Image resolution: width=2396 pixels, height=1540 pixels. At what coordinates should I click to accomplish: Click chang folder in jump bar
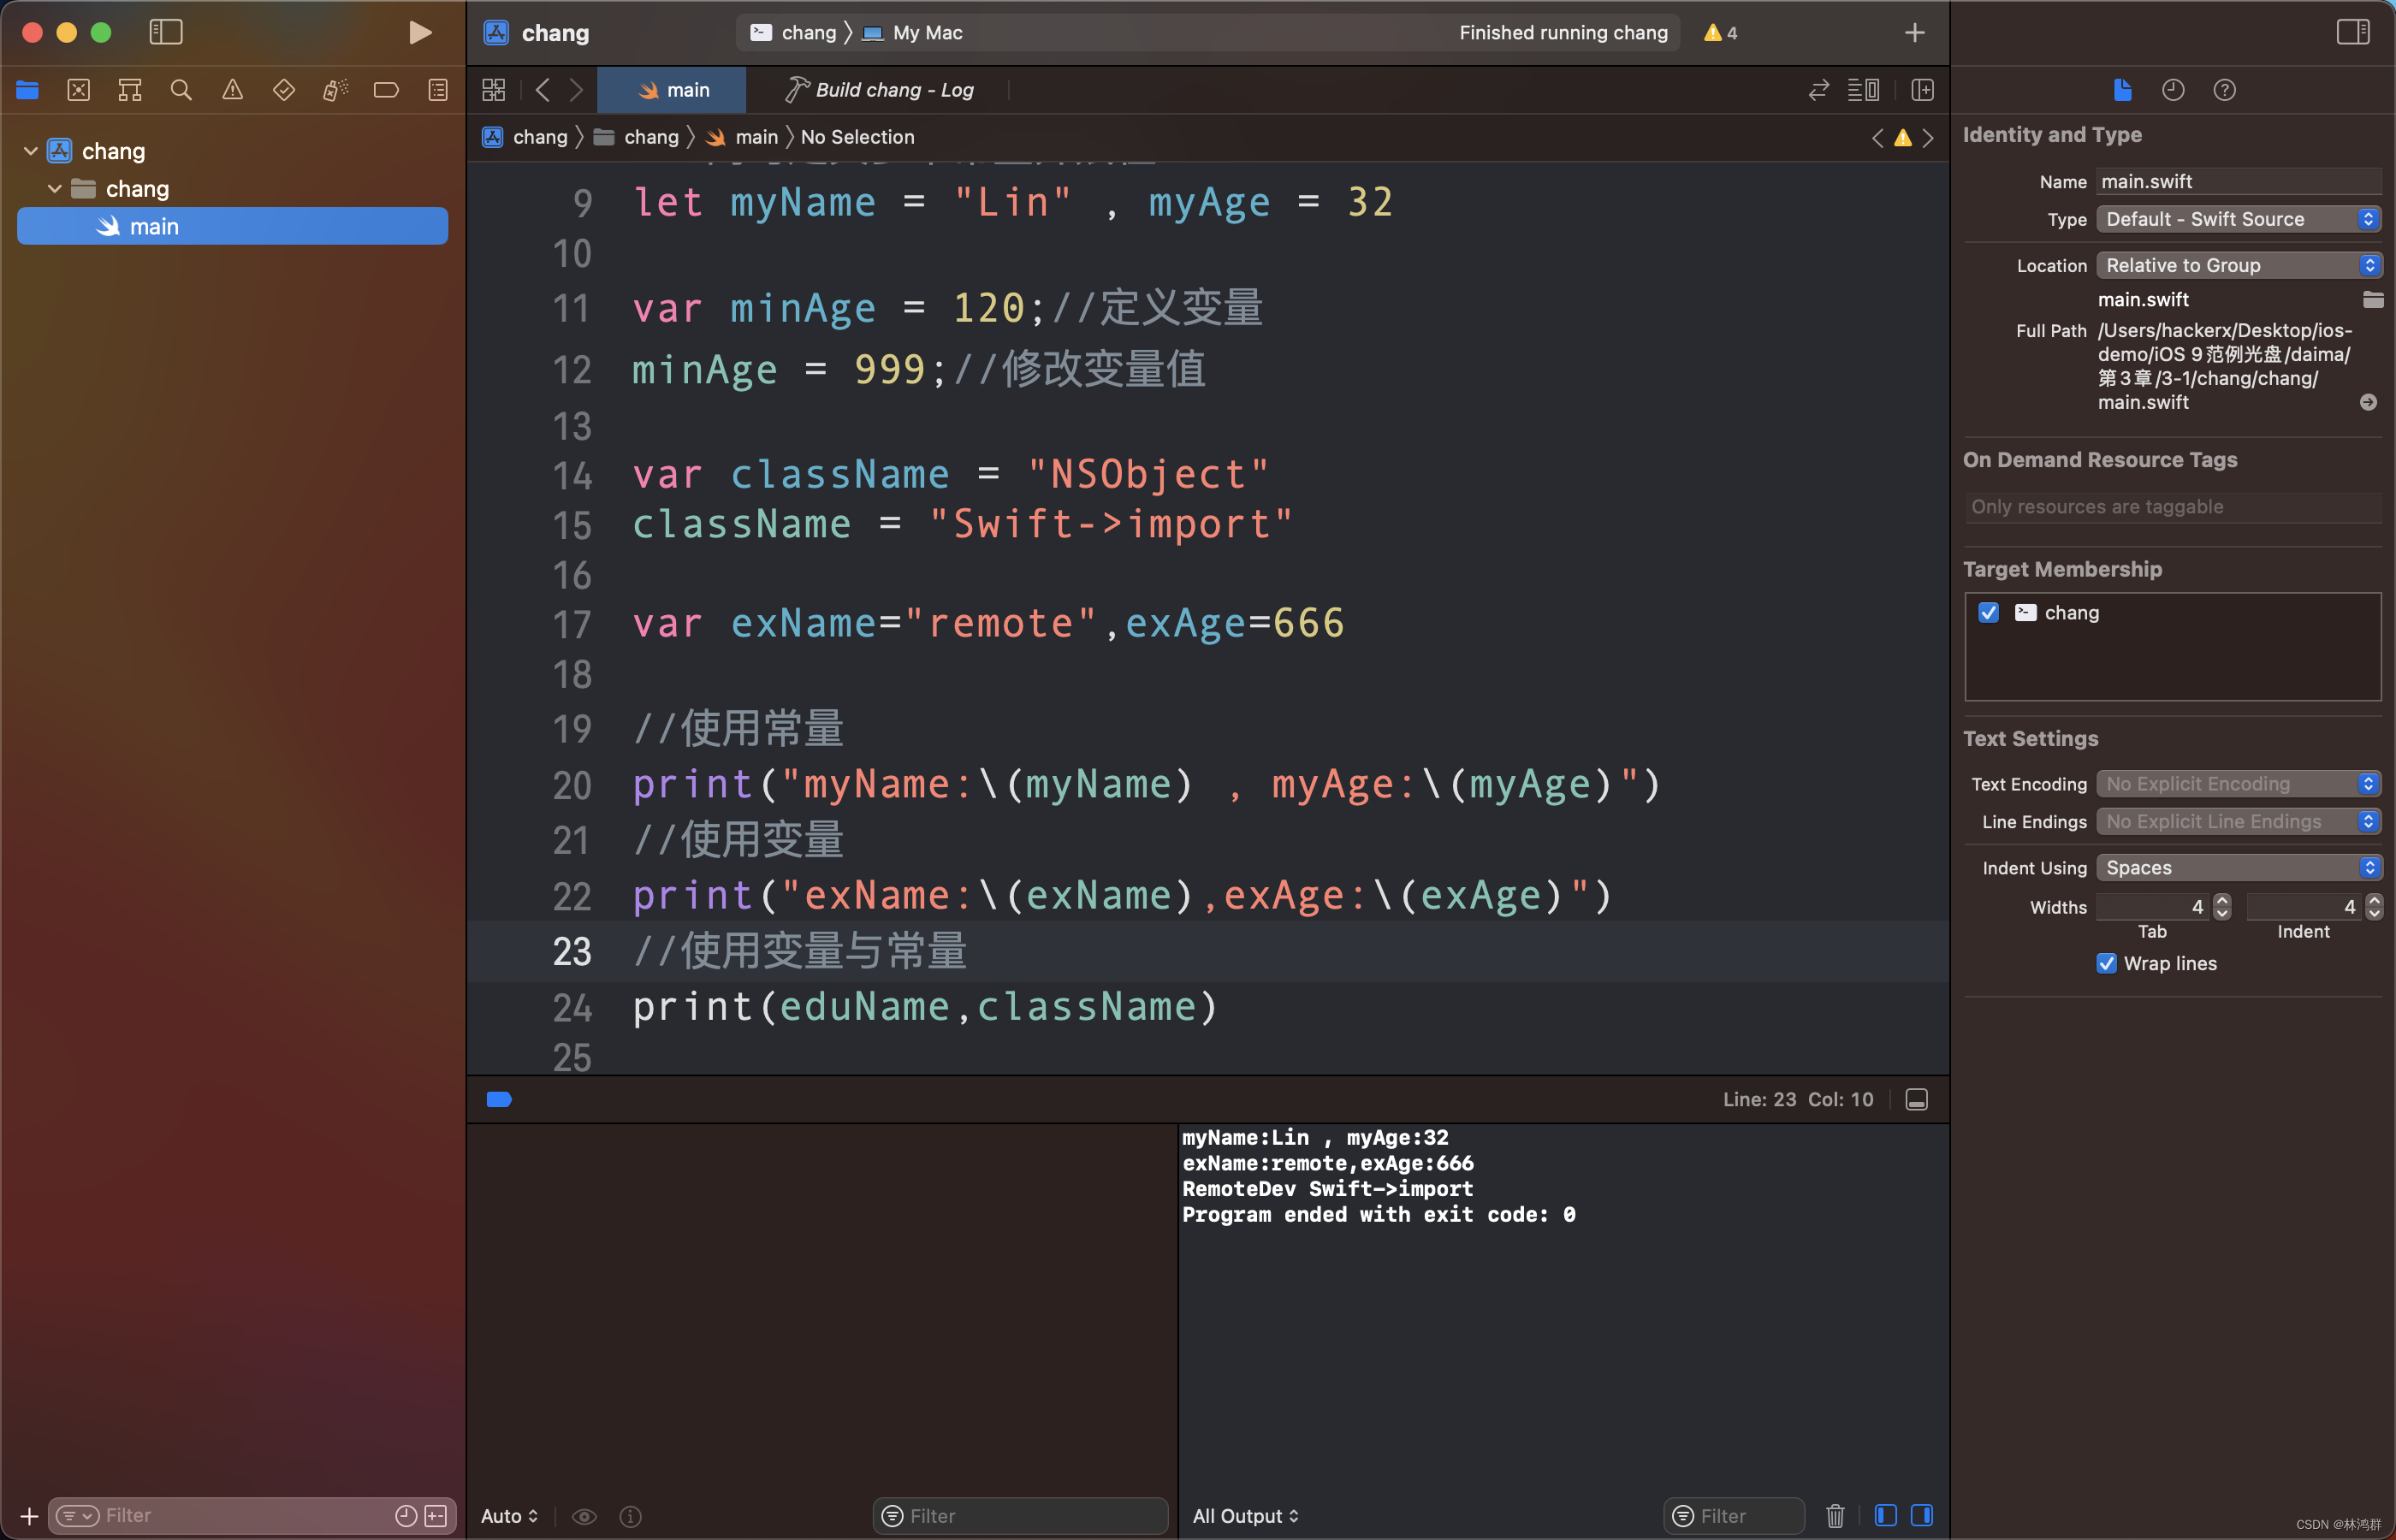pos(636,137)
